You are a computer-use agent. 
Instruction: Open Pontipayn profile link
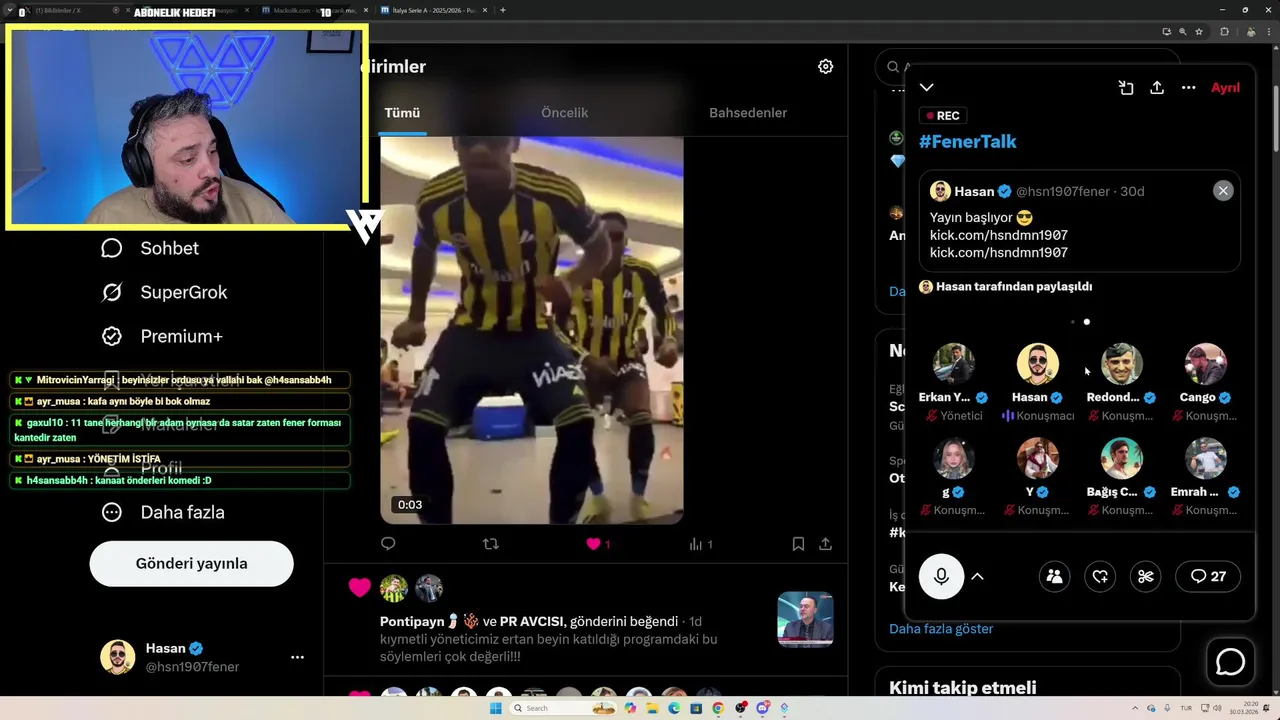(412, 621)
